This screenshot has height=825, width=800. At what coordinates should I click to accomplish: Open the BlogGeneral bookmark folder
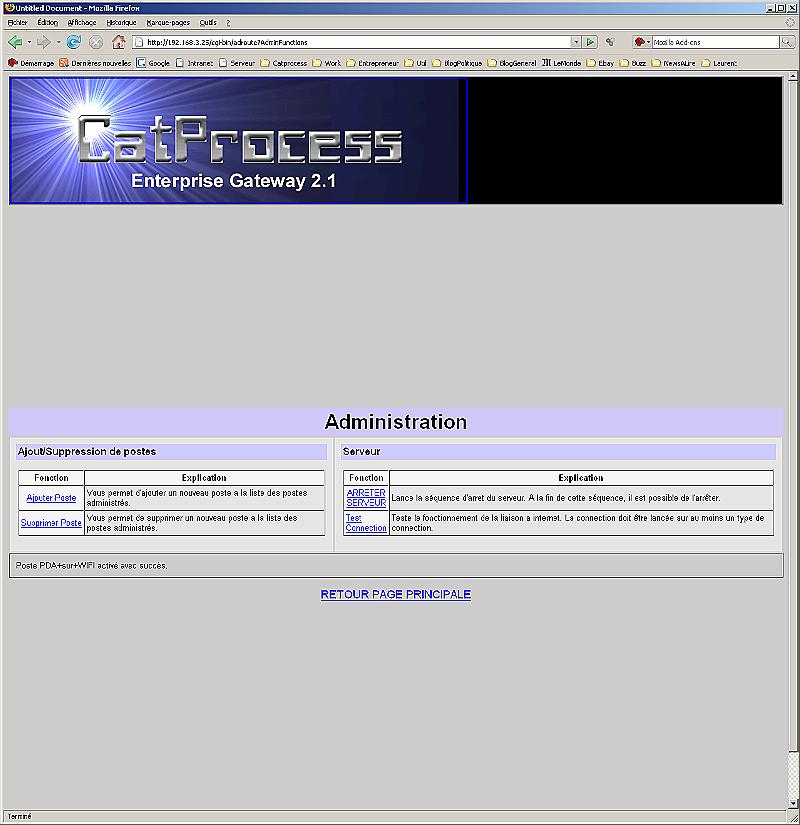point(512,63)
